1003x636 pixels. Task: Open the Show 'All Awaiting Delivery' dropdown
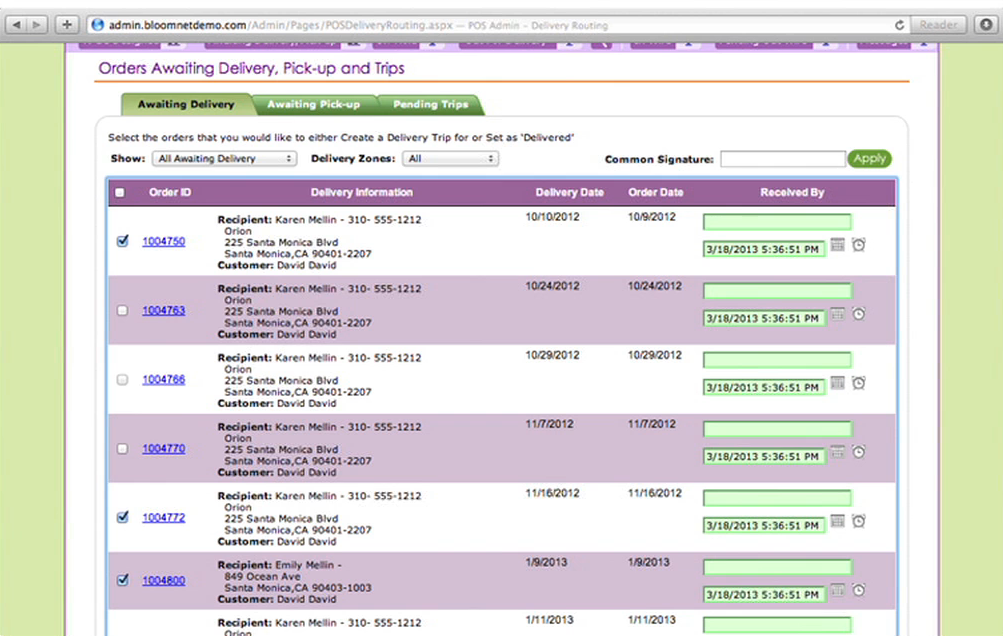click(x=225, y=159)
